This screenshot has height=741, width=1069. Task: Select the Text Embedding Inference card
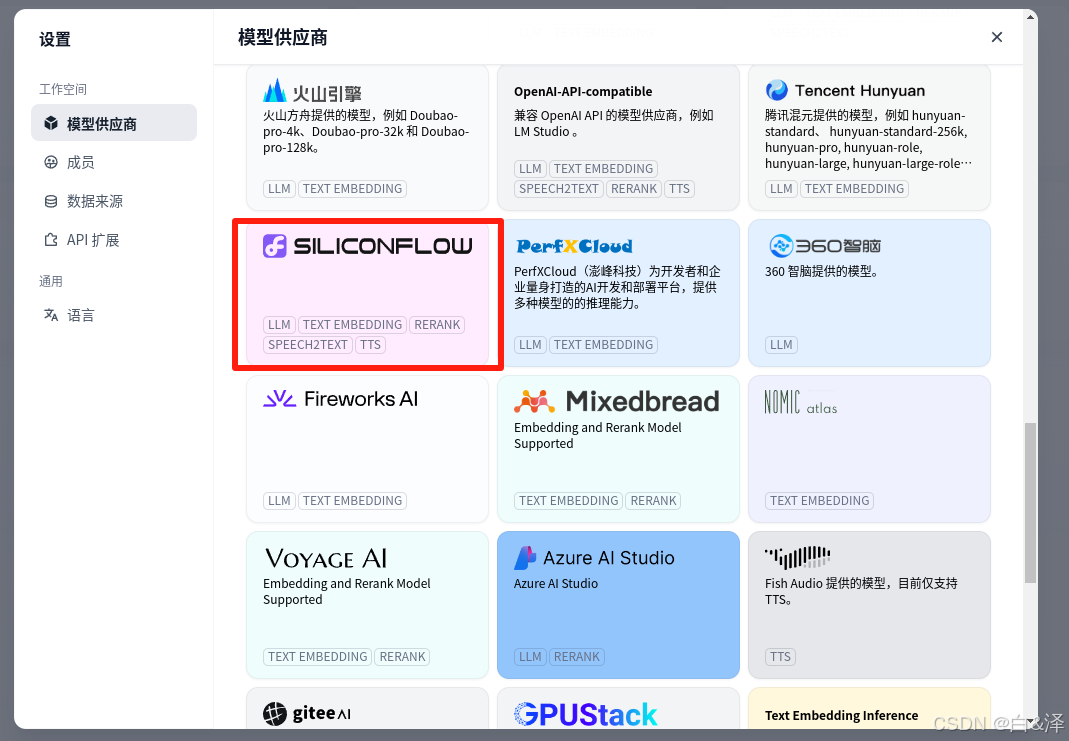pyautogui.click(x=869, y=708)
